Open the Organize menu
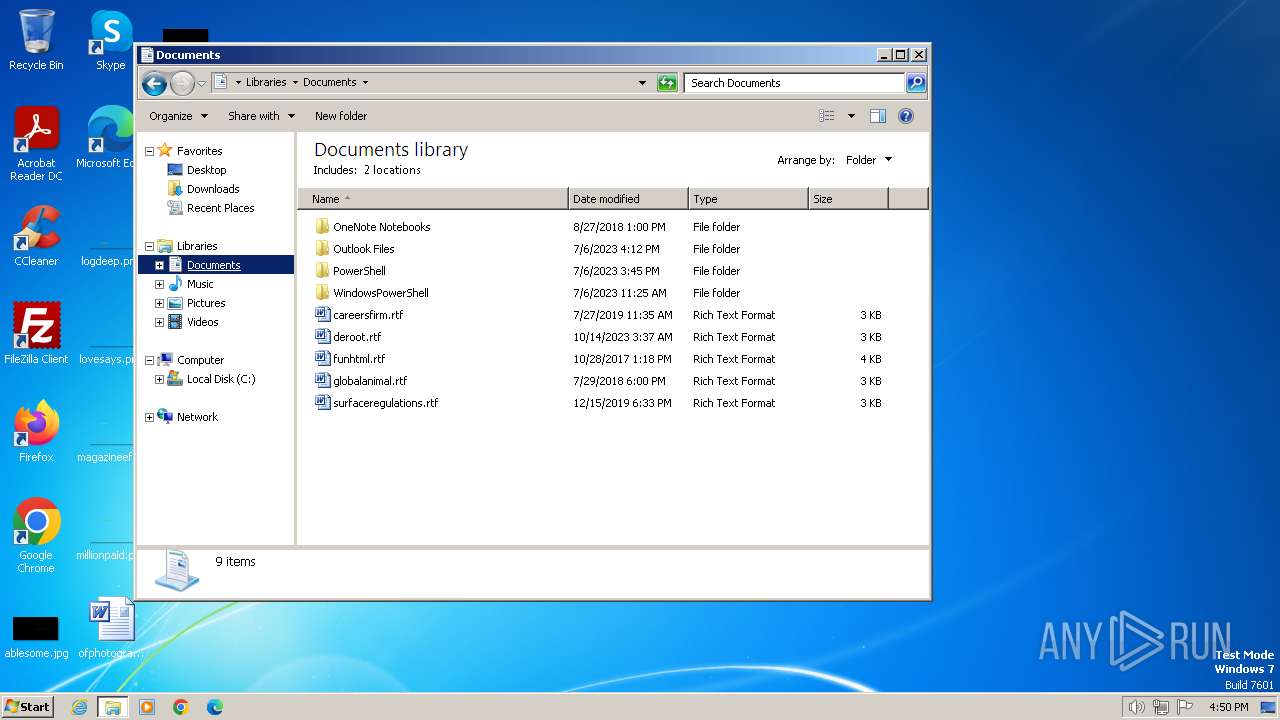 [178, 116]
